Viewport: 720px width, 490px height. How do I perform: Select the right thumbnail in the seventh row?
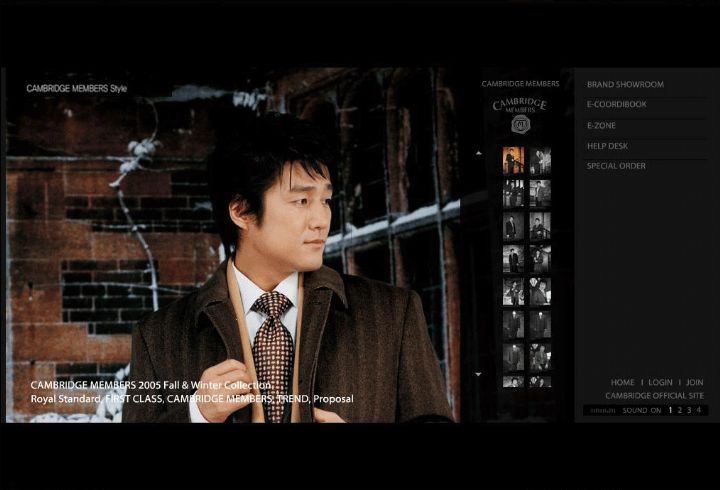pyautogui.click(x=540, y=357)
